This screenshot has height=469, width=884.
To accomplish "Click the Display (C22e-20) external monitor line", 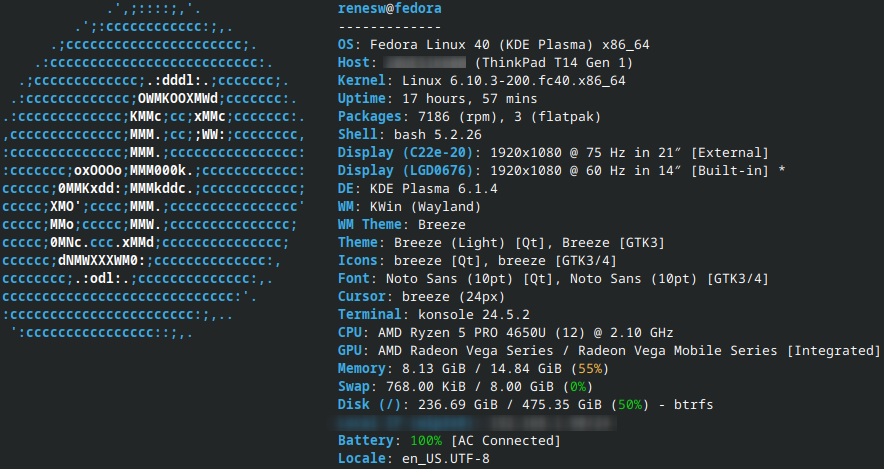I will pos(553,153).
